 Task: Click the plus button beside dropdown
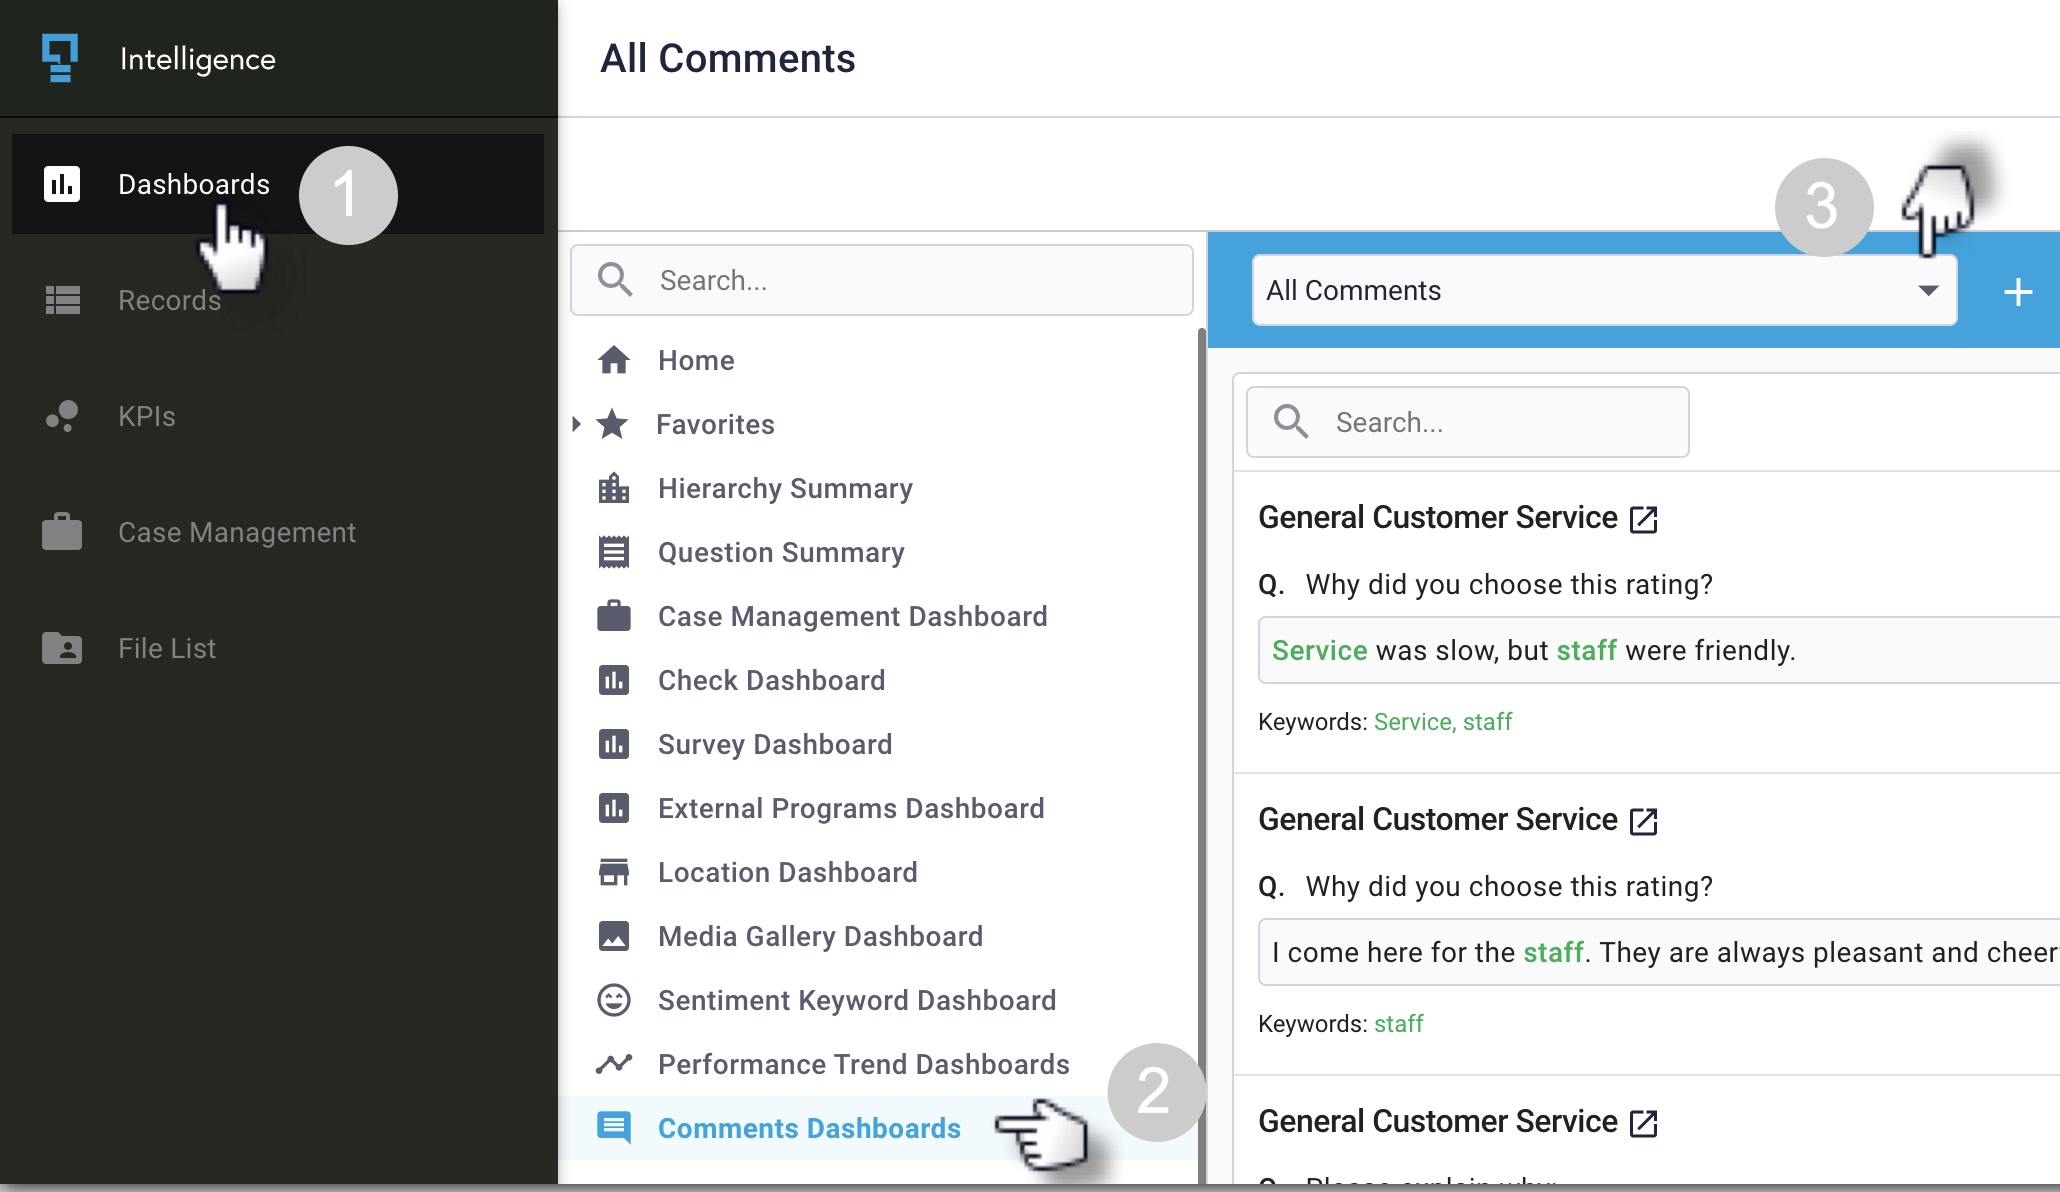pos(2018,291)
